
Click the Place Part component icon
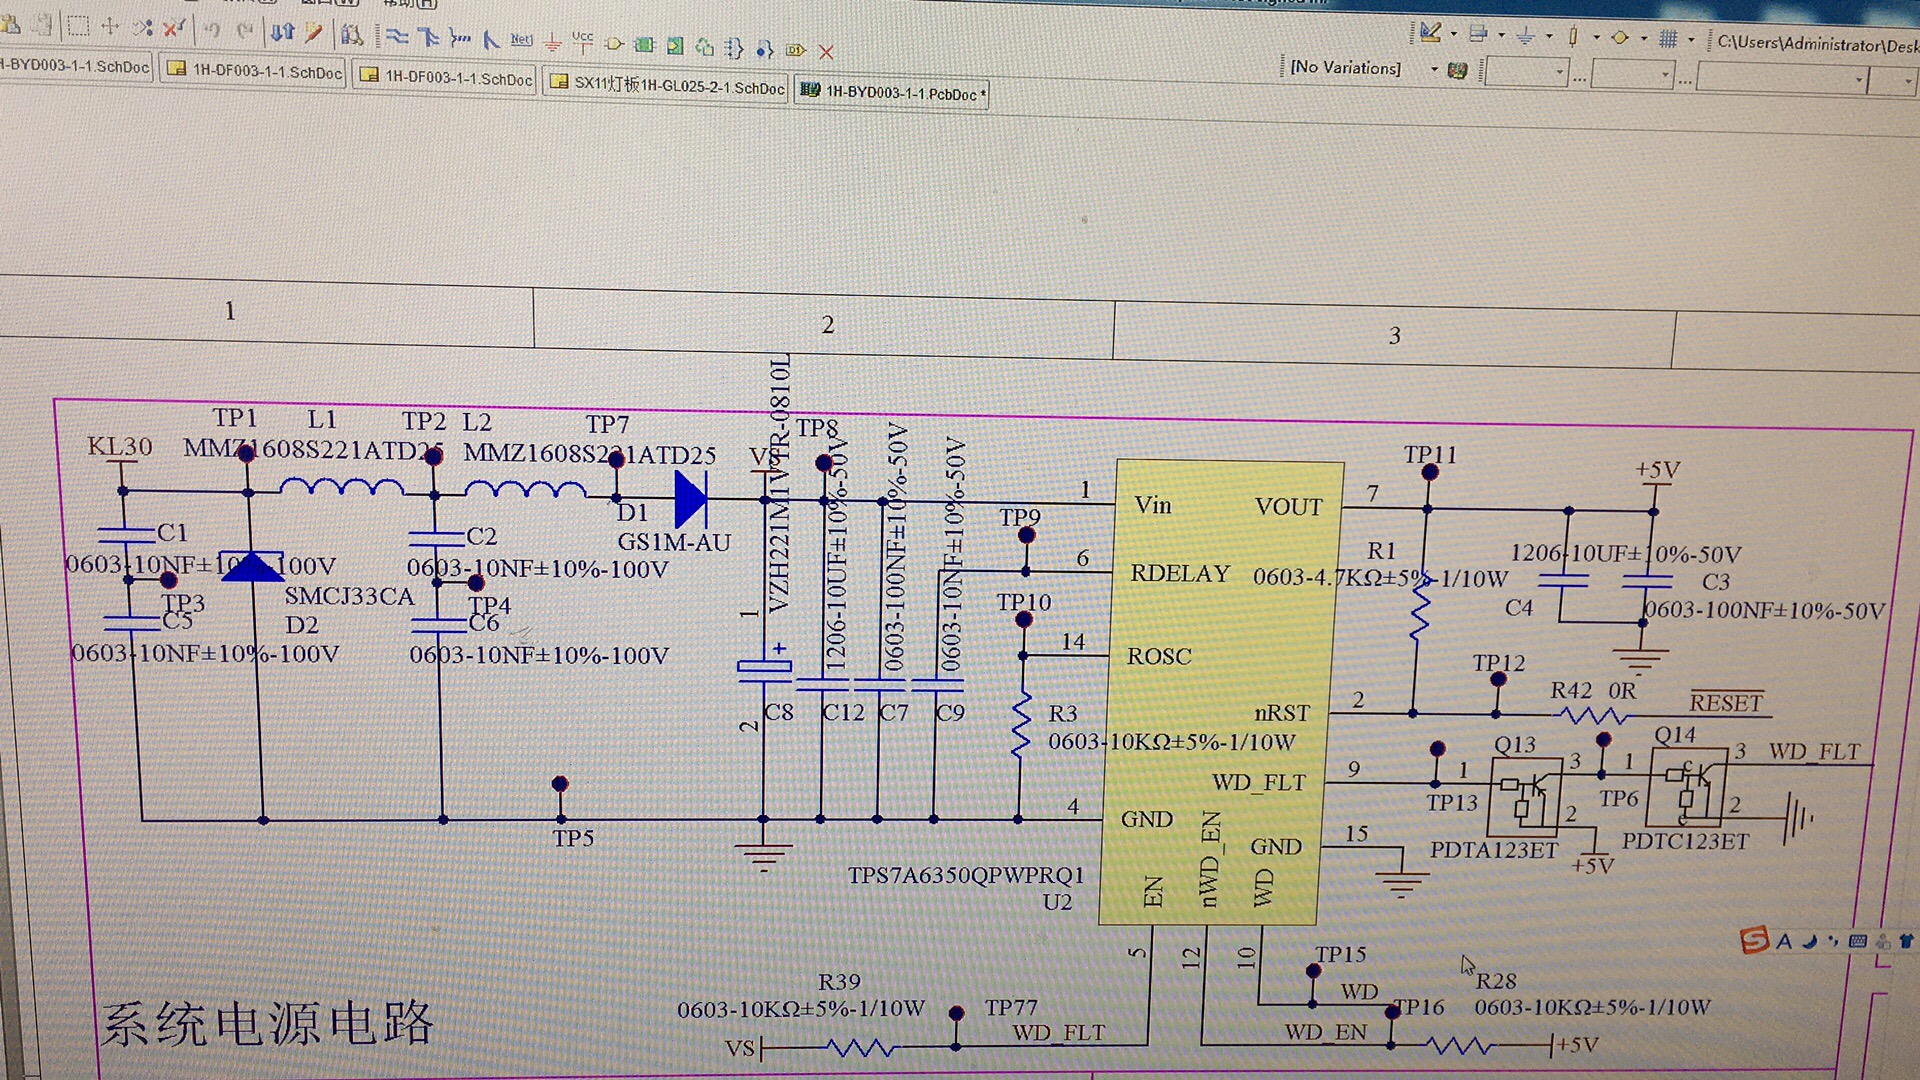click(x=614, y=44)
